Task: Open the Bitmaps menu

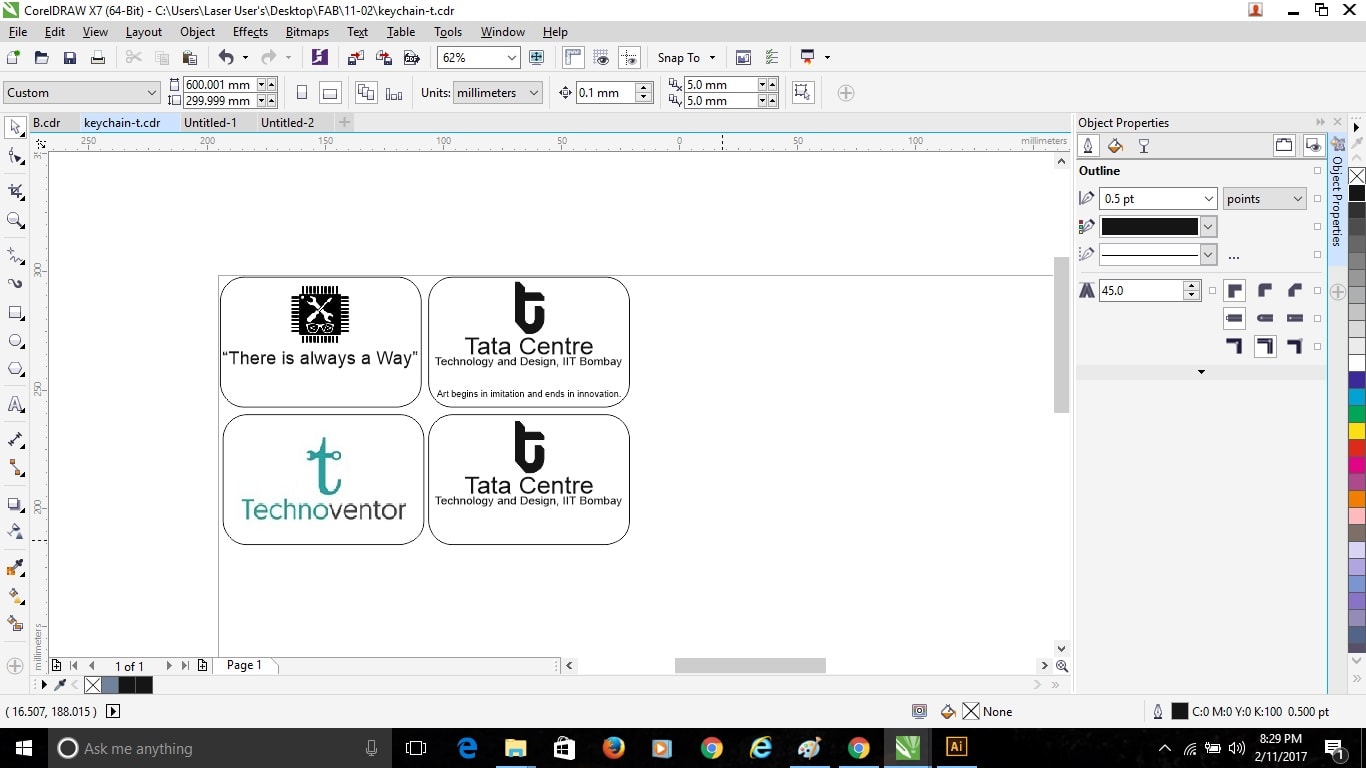Action: pos(307,32)
